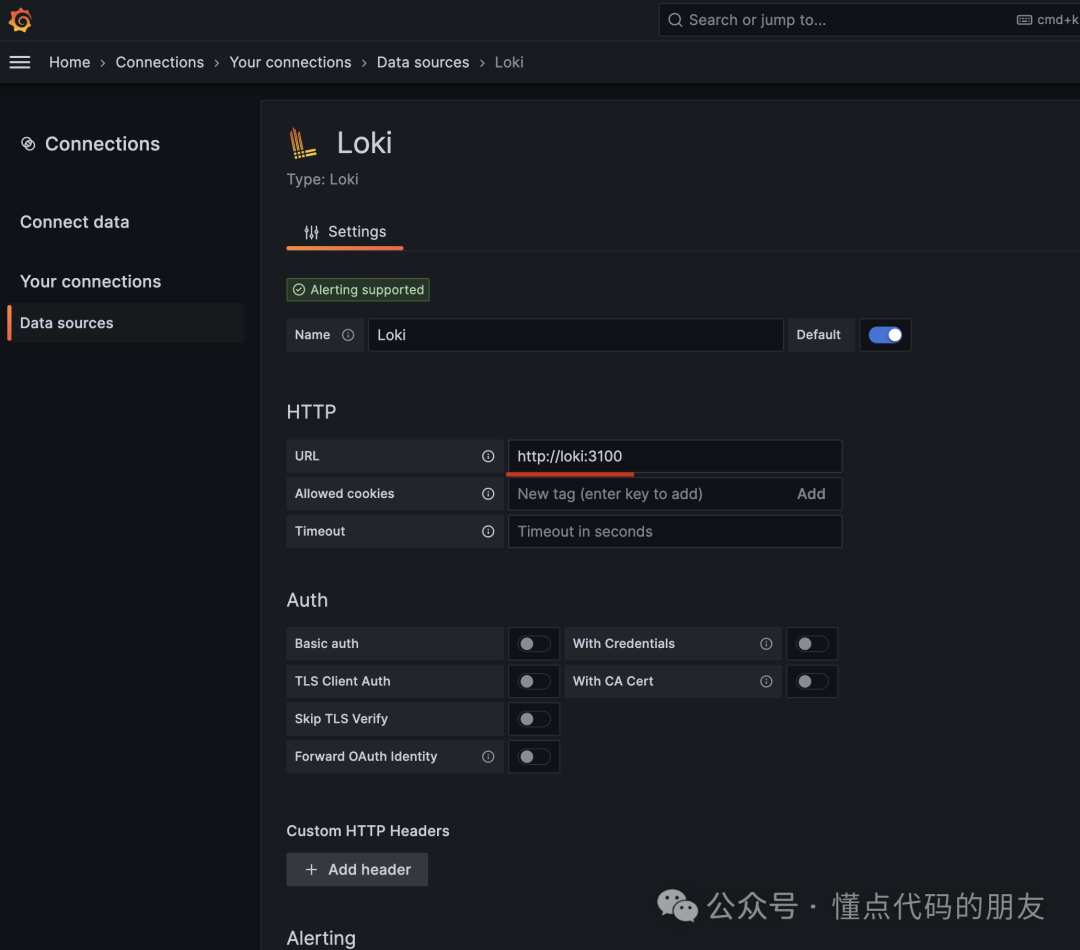Click the Grafana logo icon

[x=20, y=20]
